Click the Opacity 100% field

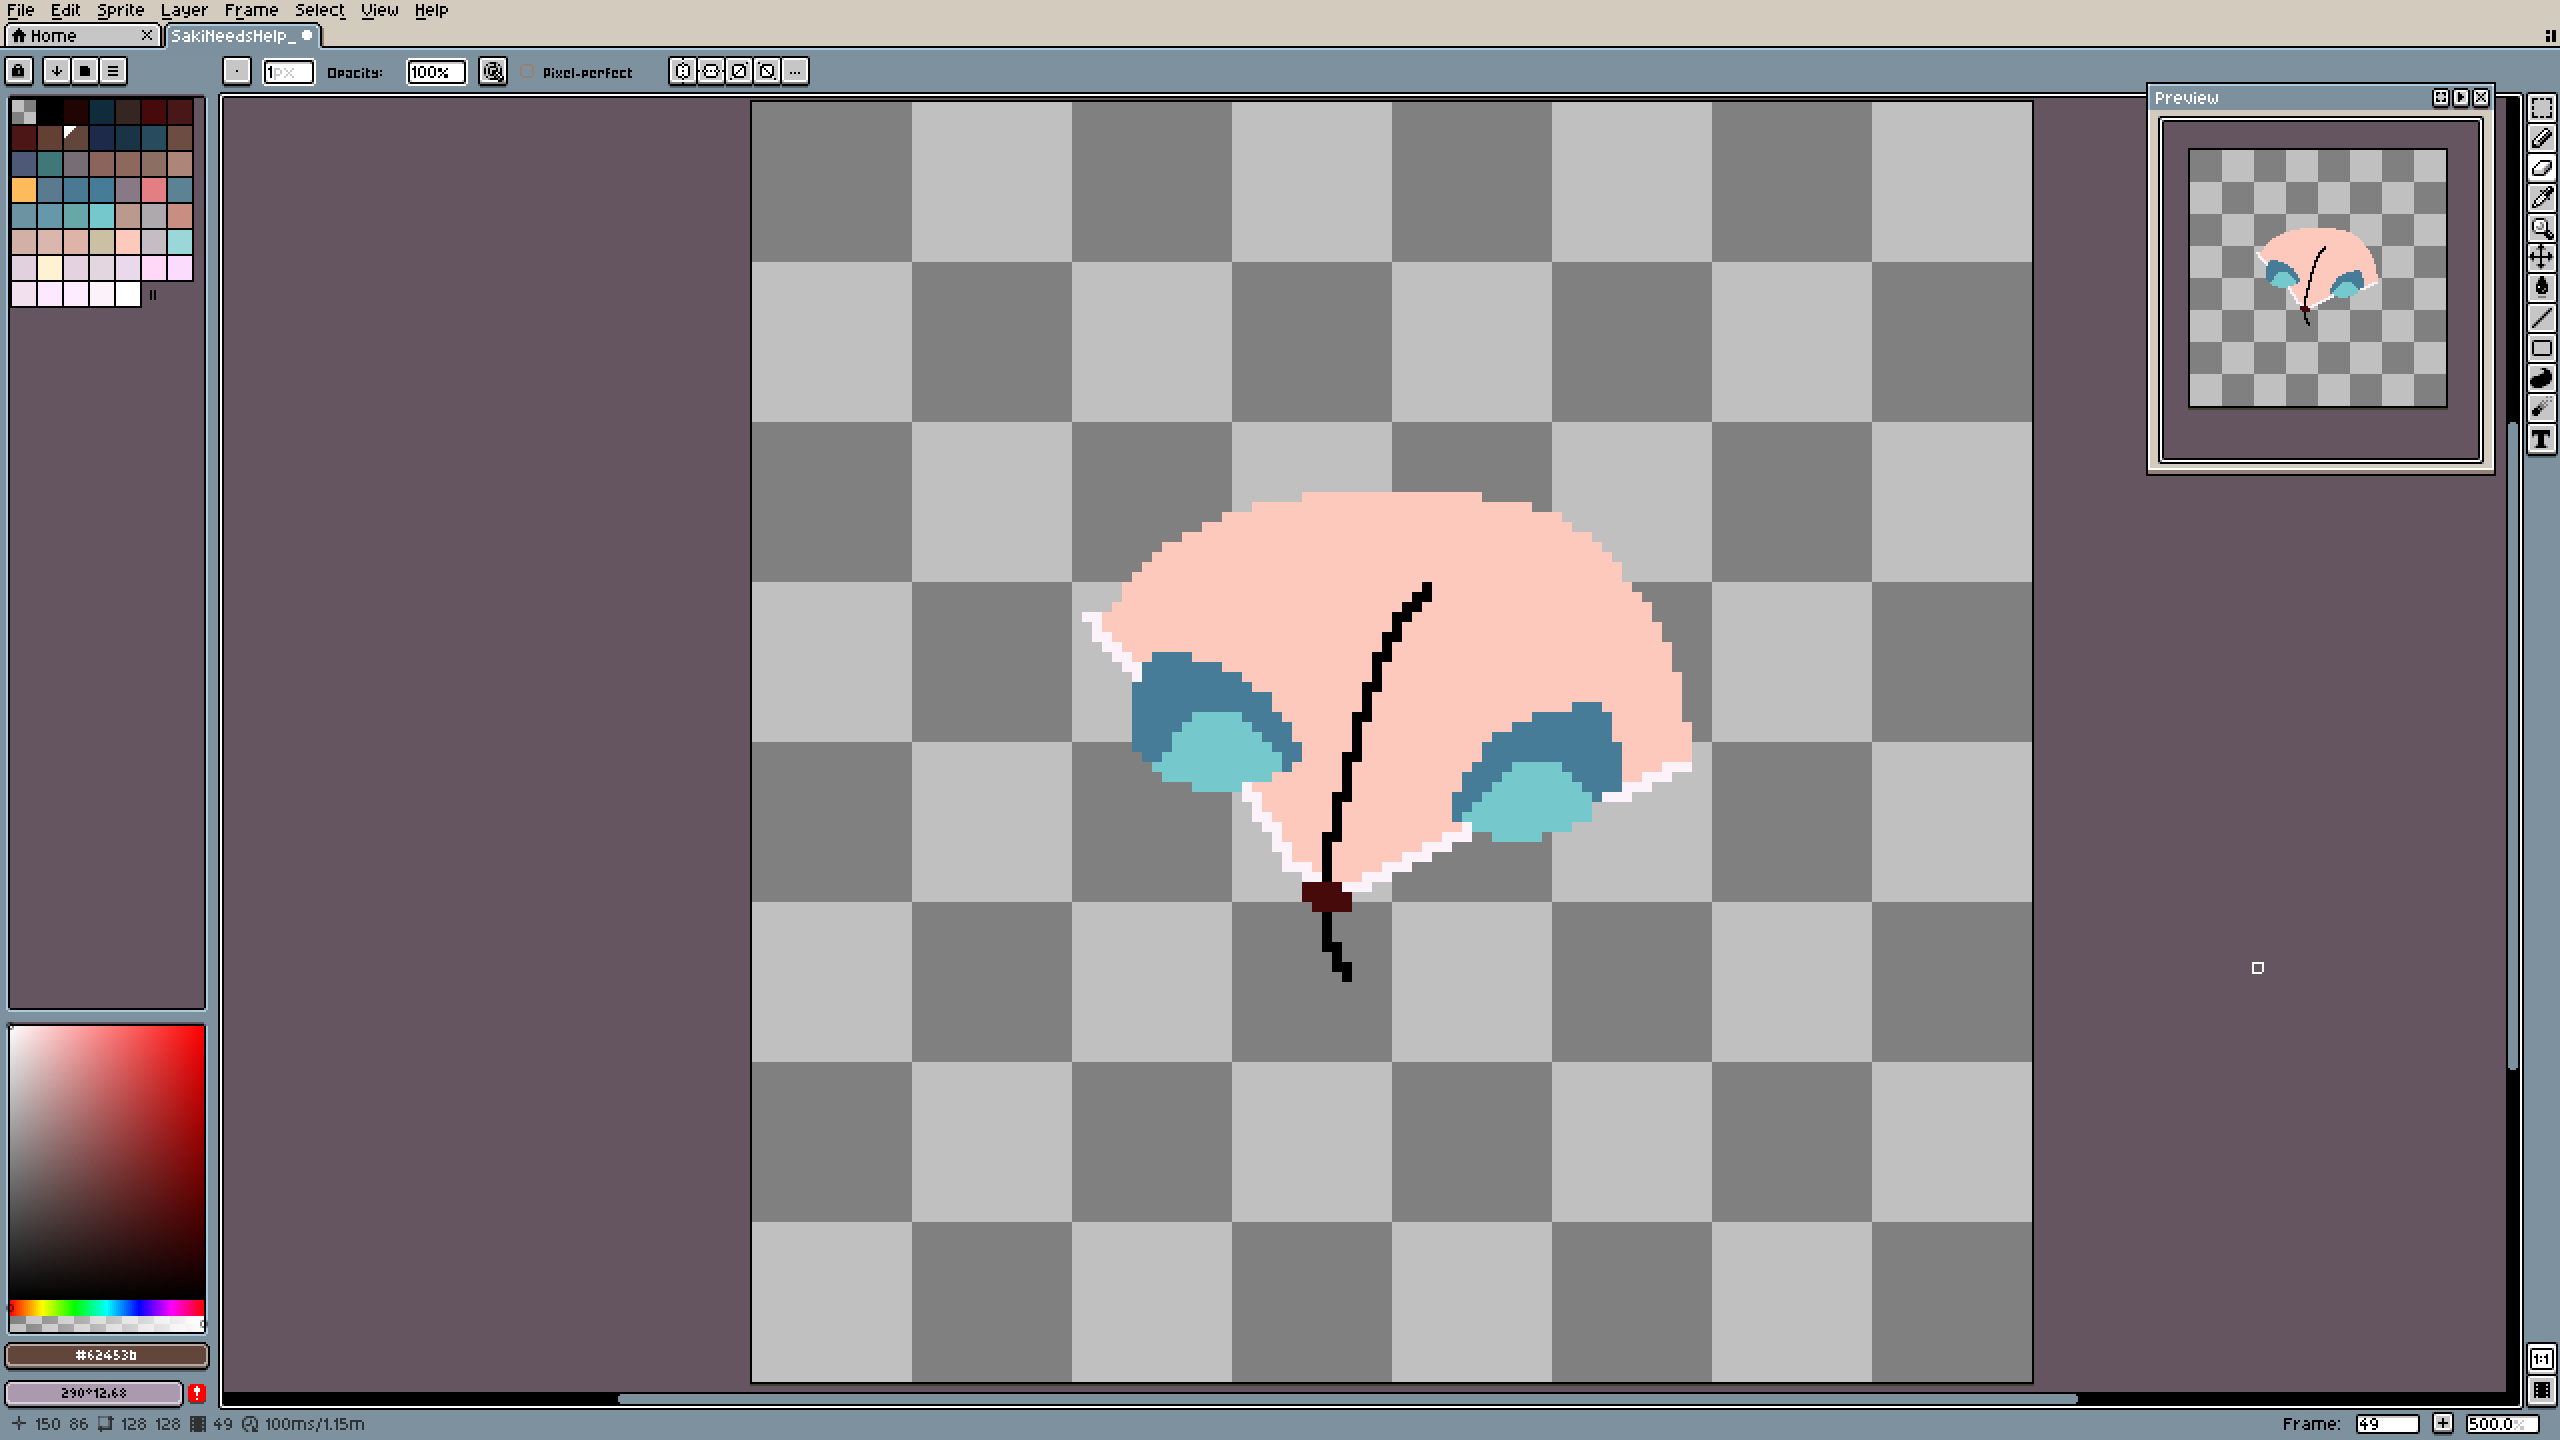(436, 72)
